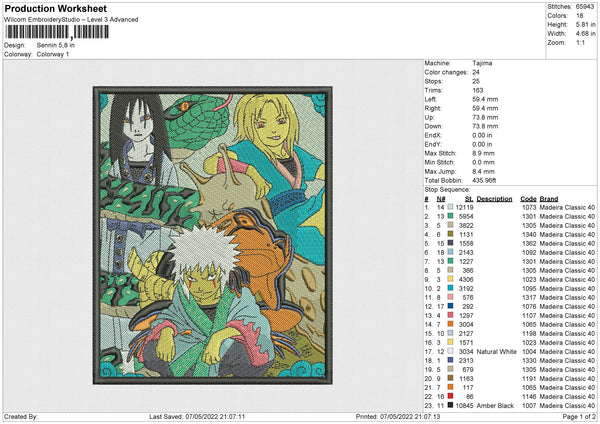Click the Stops value '25'
This screenshot has height=424, width=600.
coord(476,81)
